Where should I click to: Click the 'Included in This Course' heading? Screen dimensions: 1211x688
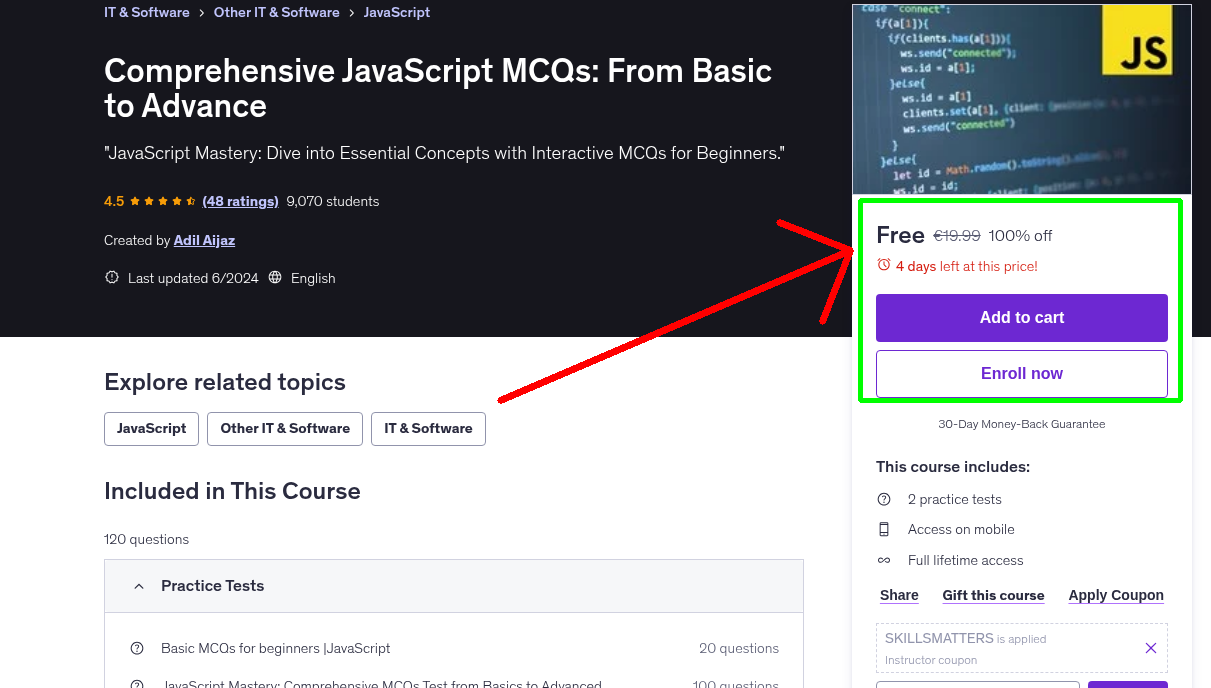click(232, 491)
